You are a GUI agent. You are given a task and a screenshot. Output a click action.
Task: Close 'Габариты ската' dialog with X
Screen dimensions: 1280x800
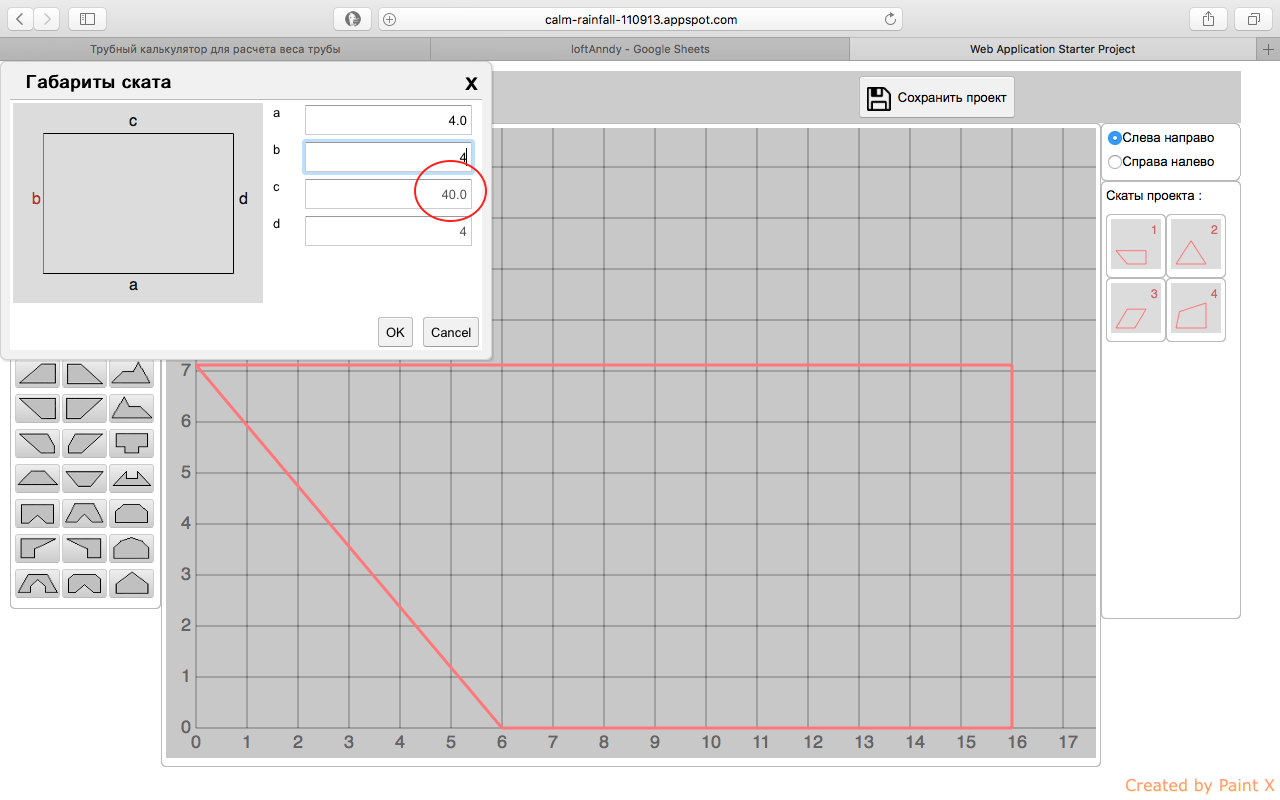(x=471, y=84)
